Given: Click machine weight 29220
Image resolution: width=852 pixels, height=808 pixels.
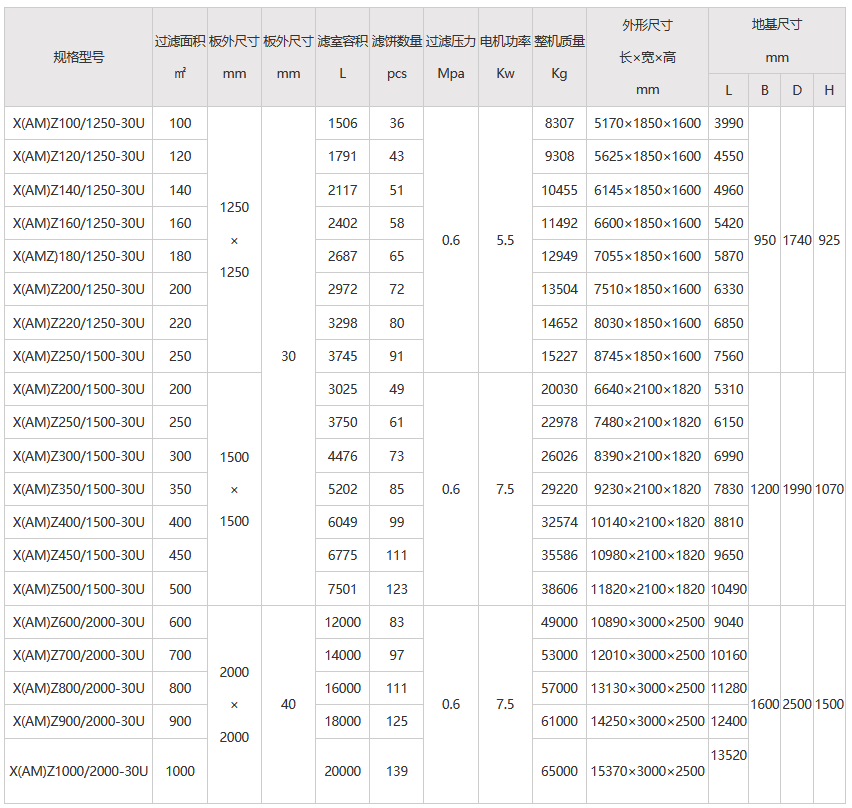Looking at the screenshot, I should [x=559, y=489].
